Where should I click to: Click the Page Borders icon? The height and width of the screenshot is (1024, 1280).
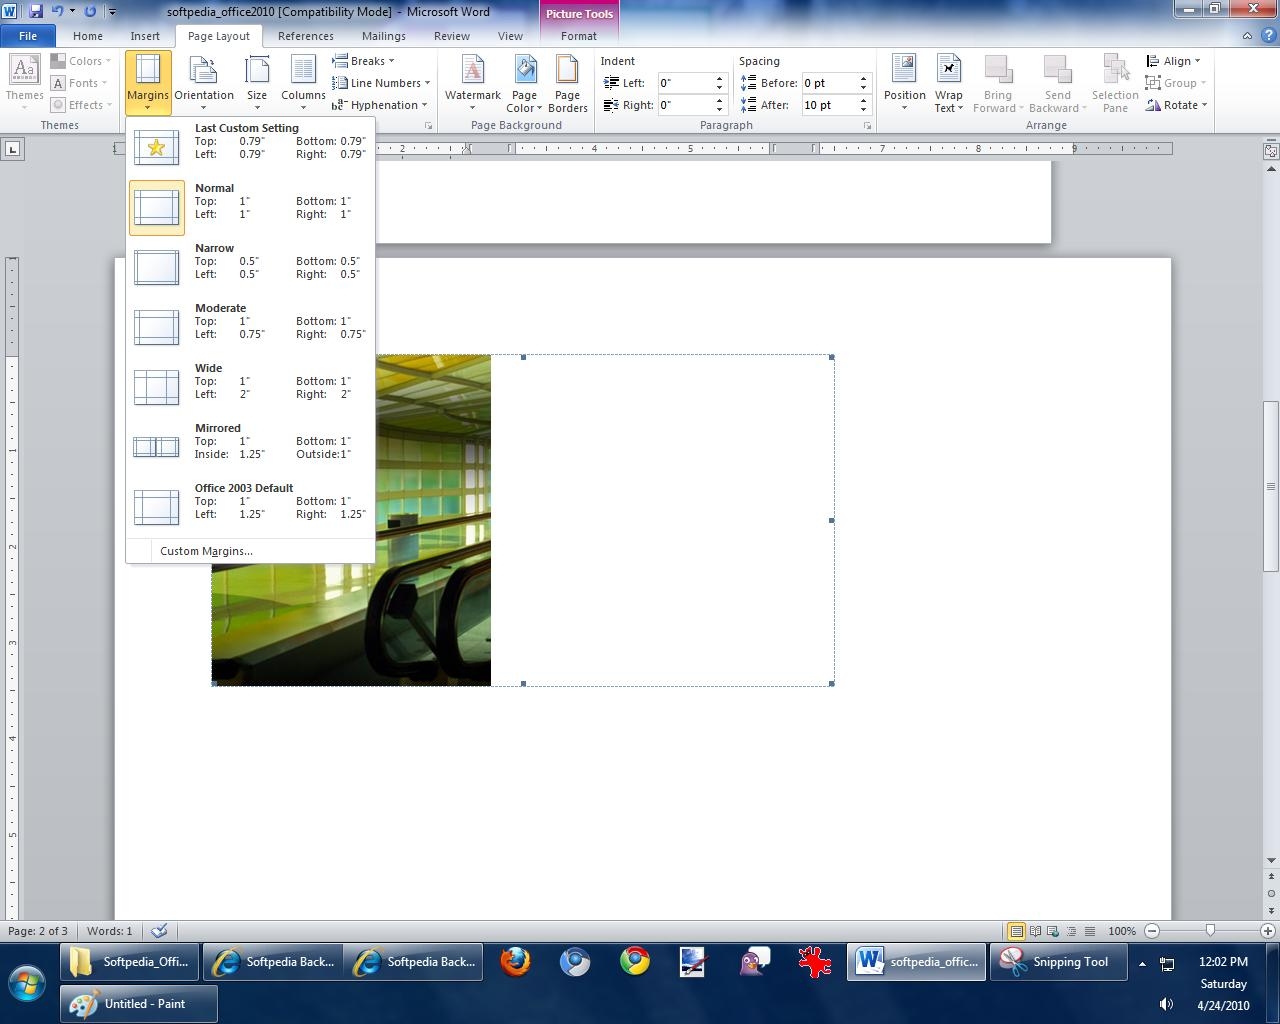pos(567,71)
